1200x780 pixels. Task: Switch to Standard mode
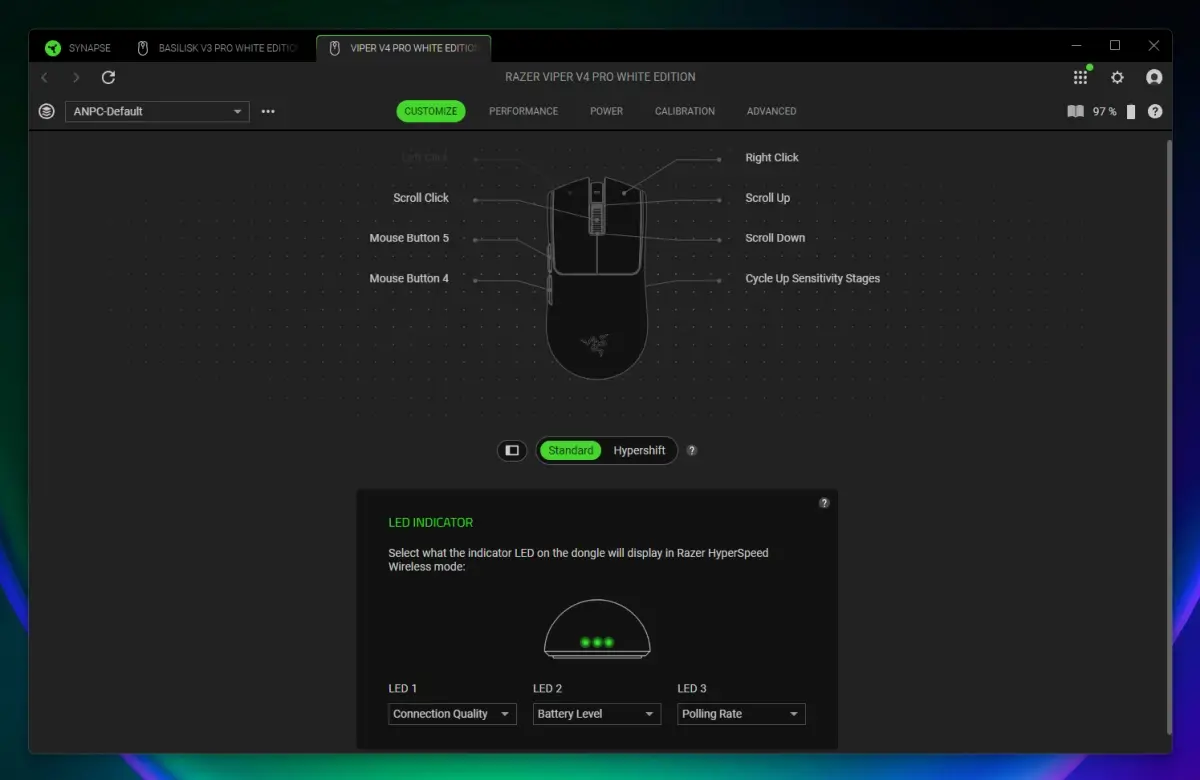(571, 450)
